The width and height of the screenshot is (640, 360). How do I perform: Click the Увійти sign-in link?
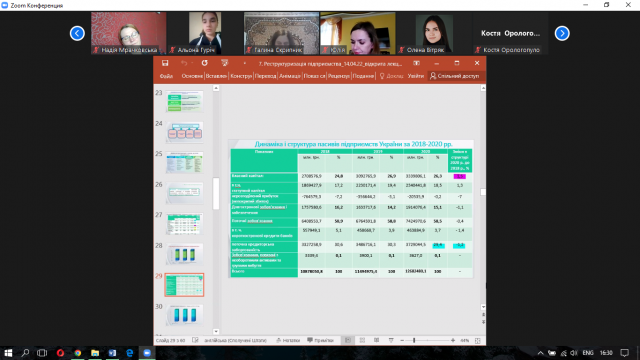point(416,76)
